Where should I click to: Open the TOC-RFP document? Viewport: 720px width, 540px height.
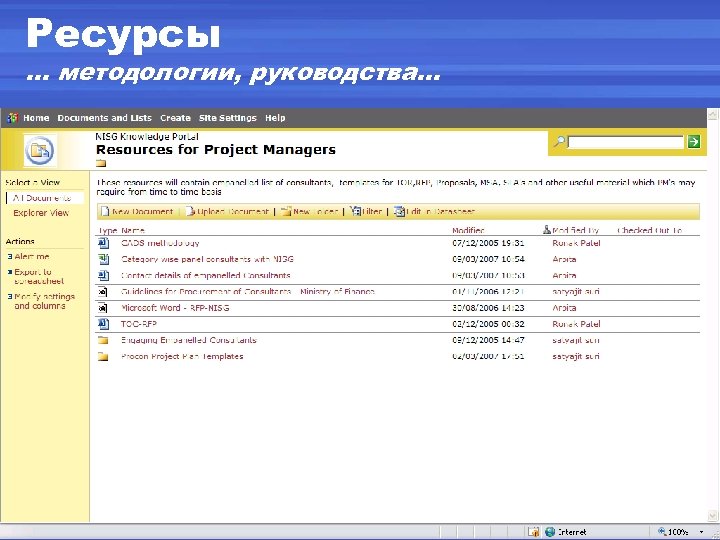tap(139, 324)
